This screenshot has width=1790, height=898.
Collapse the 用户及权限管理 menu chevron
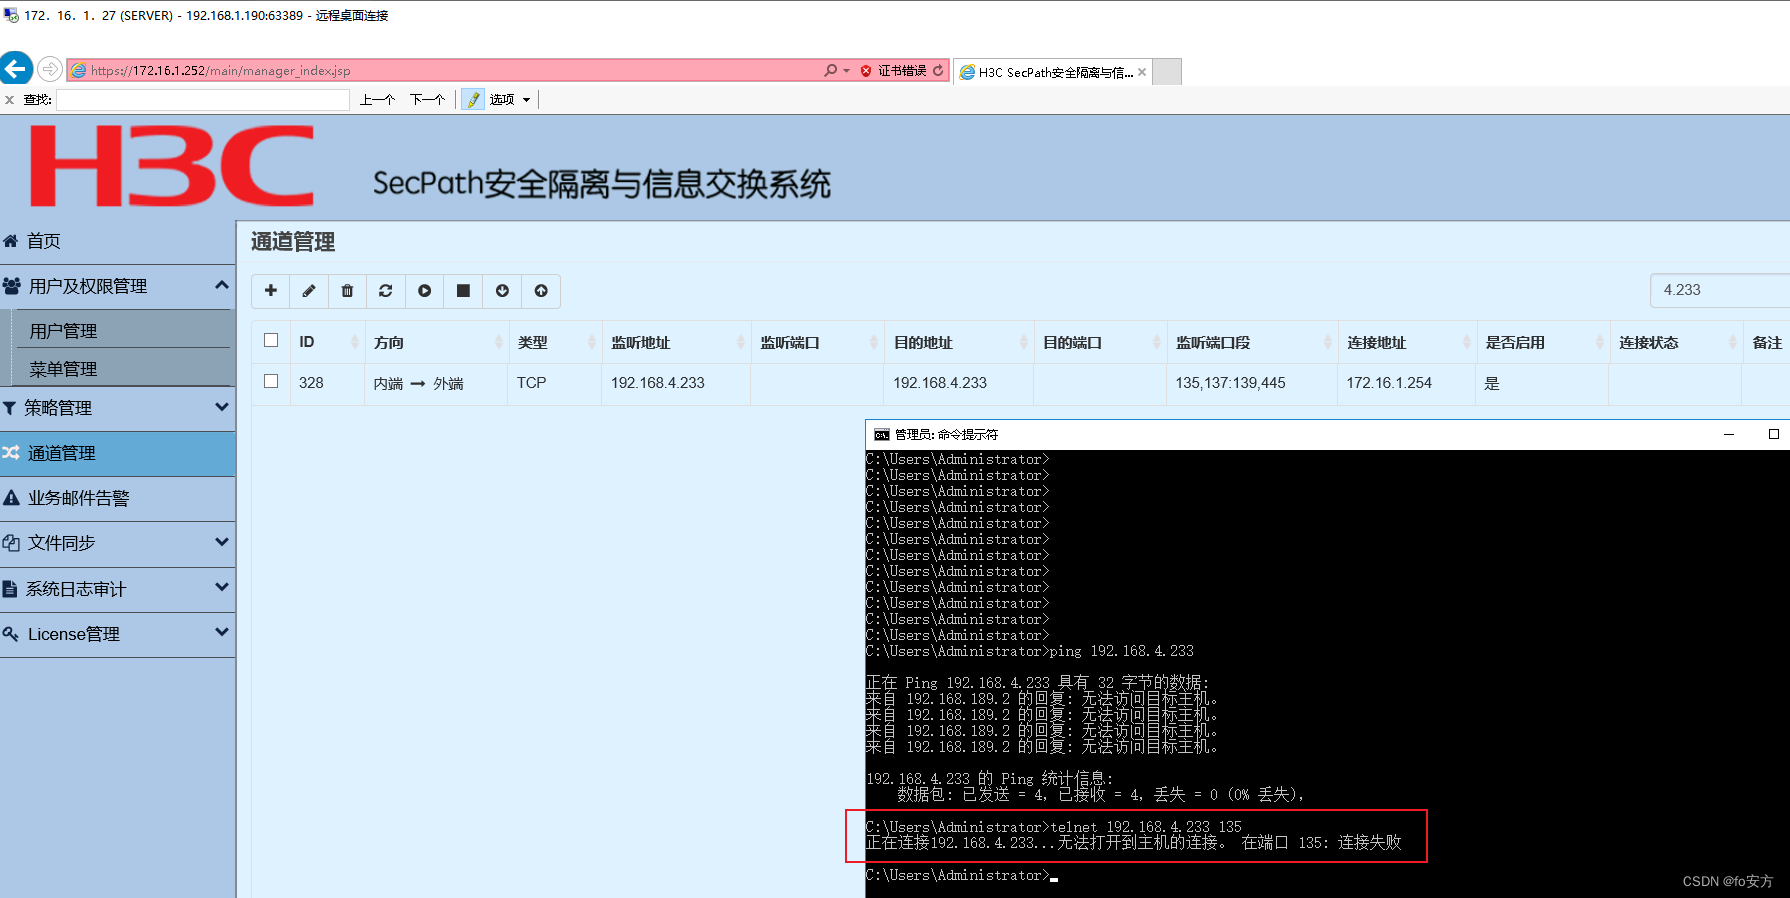(x=222, y=285)
